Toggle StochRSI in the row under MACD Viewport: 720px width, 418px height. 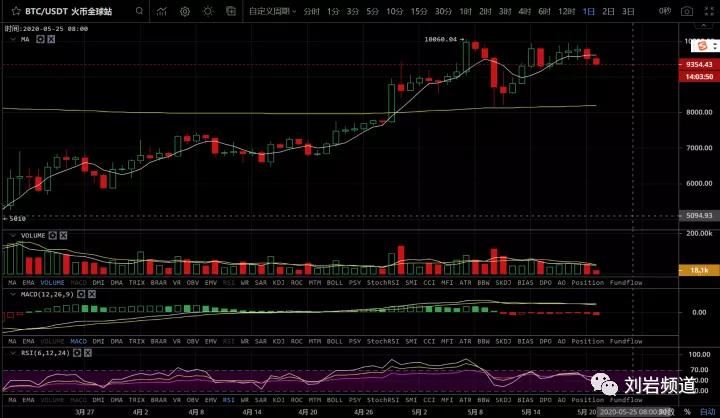pyautogui.click(x=383, y=341)
